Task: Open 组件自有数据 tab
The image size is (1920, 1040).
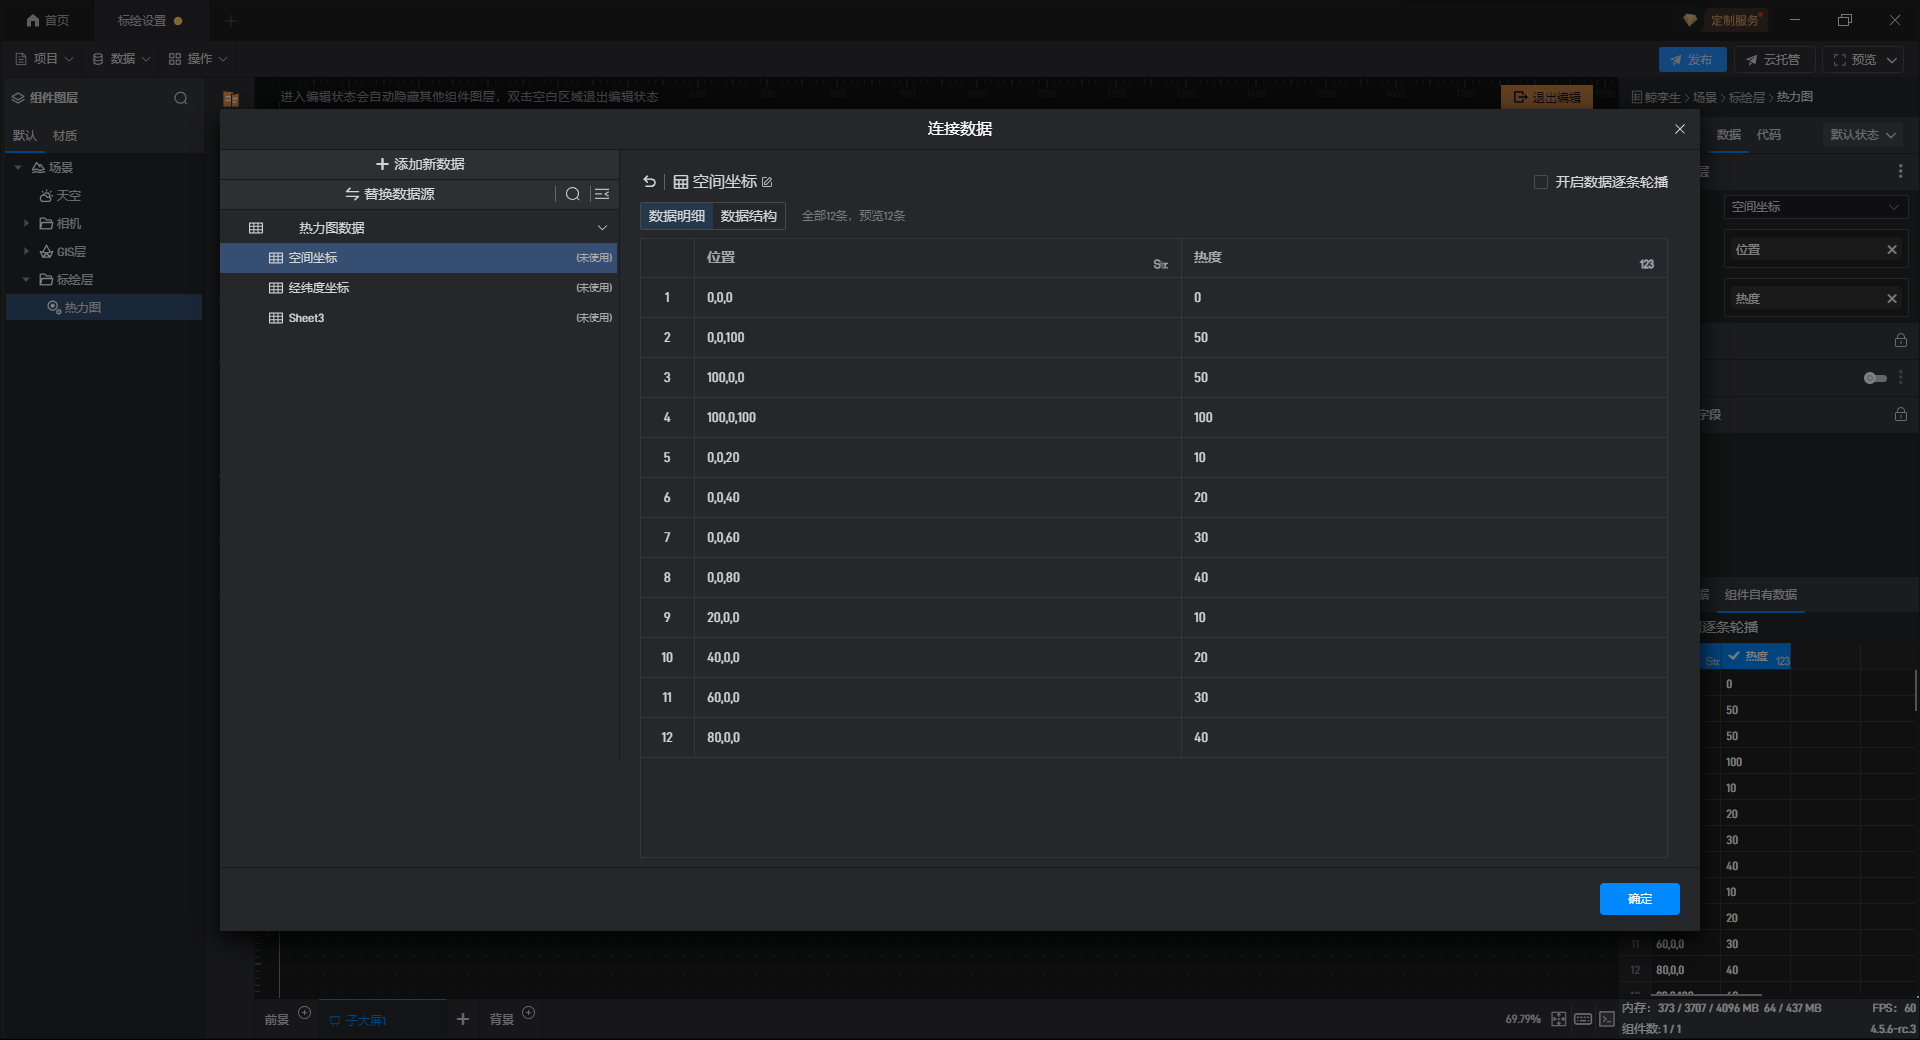Action: coord(1760,595)
